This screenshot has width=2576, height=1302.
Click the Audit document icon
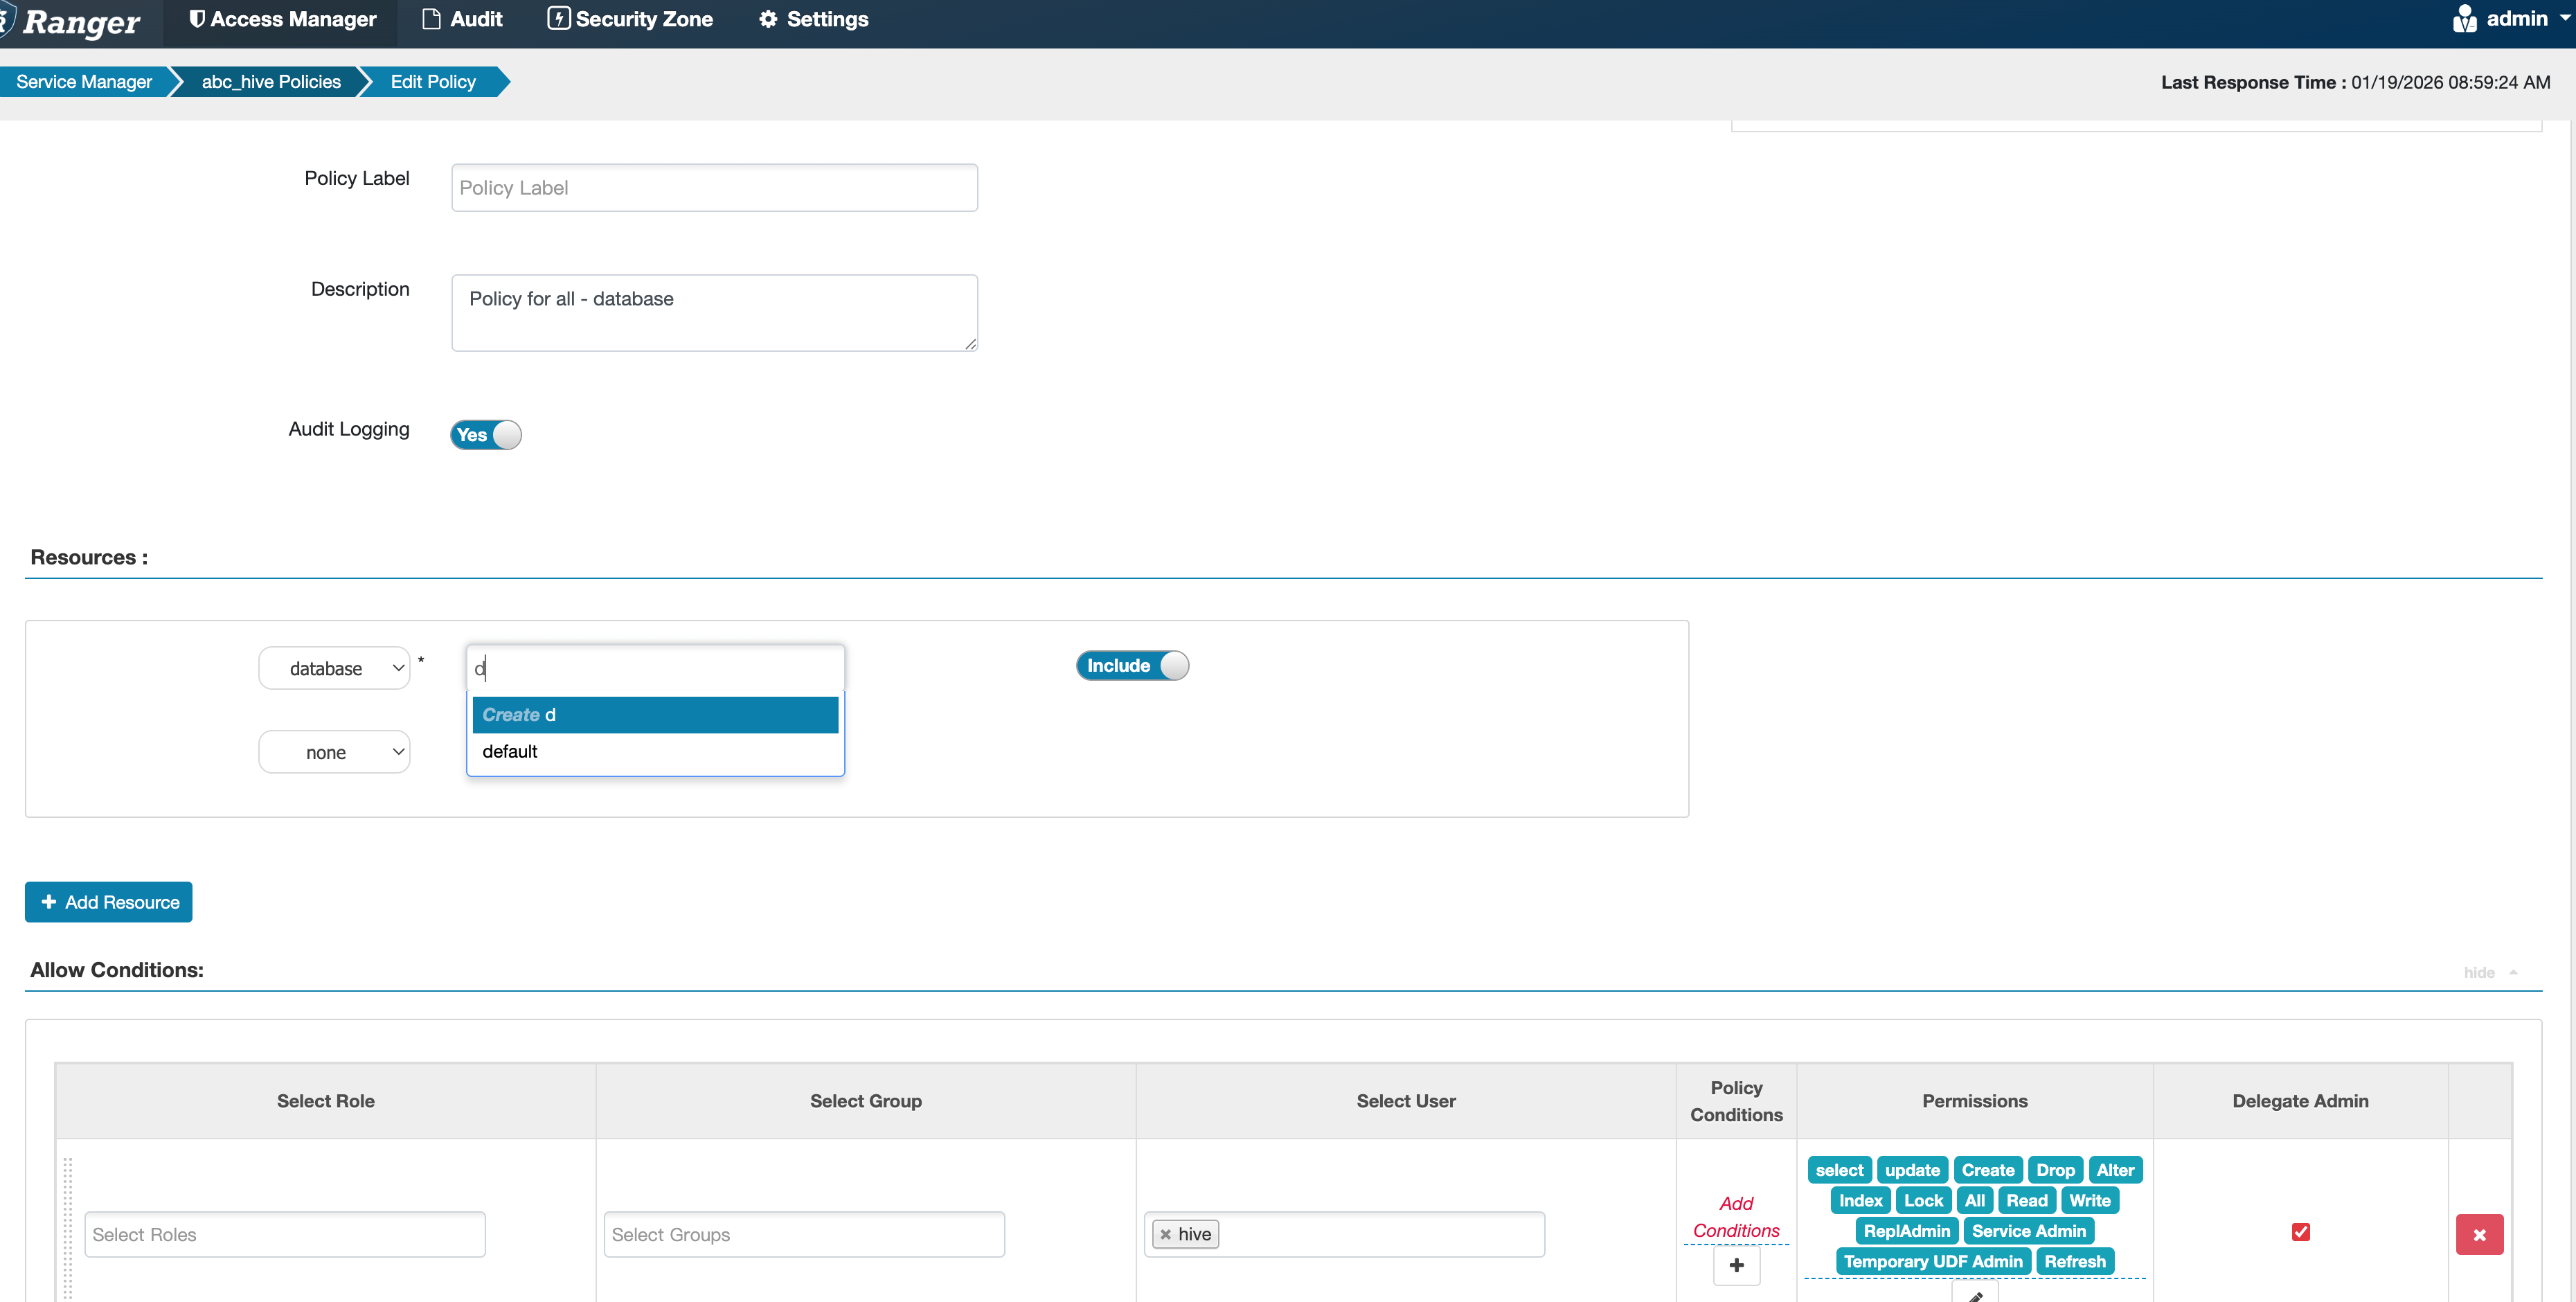pos(431,19)
